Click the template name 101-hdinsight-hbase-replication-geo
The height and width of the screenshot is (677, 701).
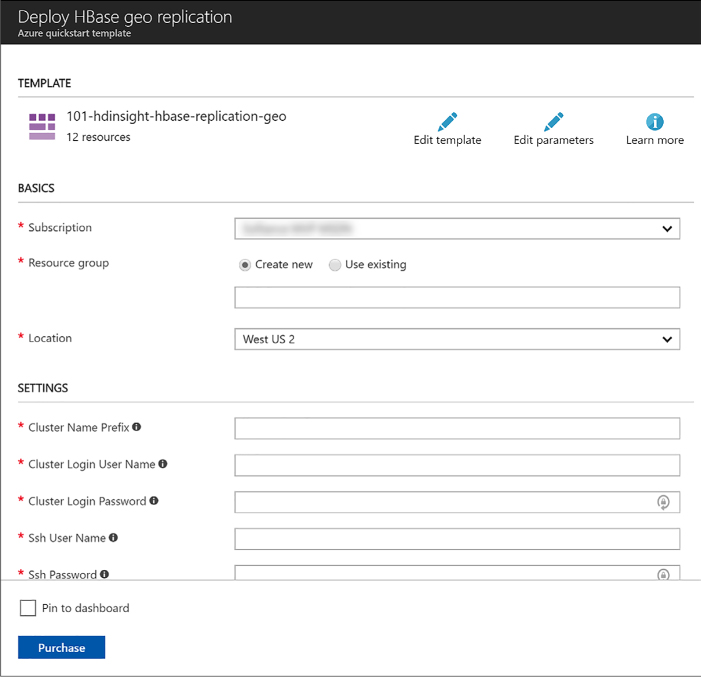click(x=177, y=116)
